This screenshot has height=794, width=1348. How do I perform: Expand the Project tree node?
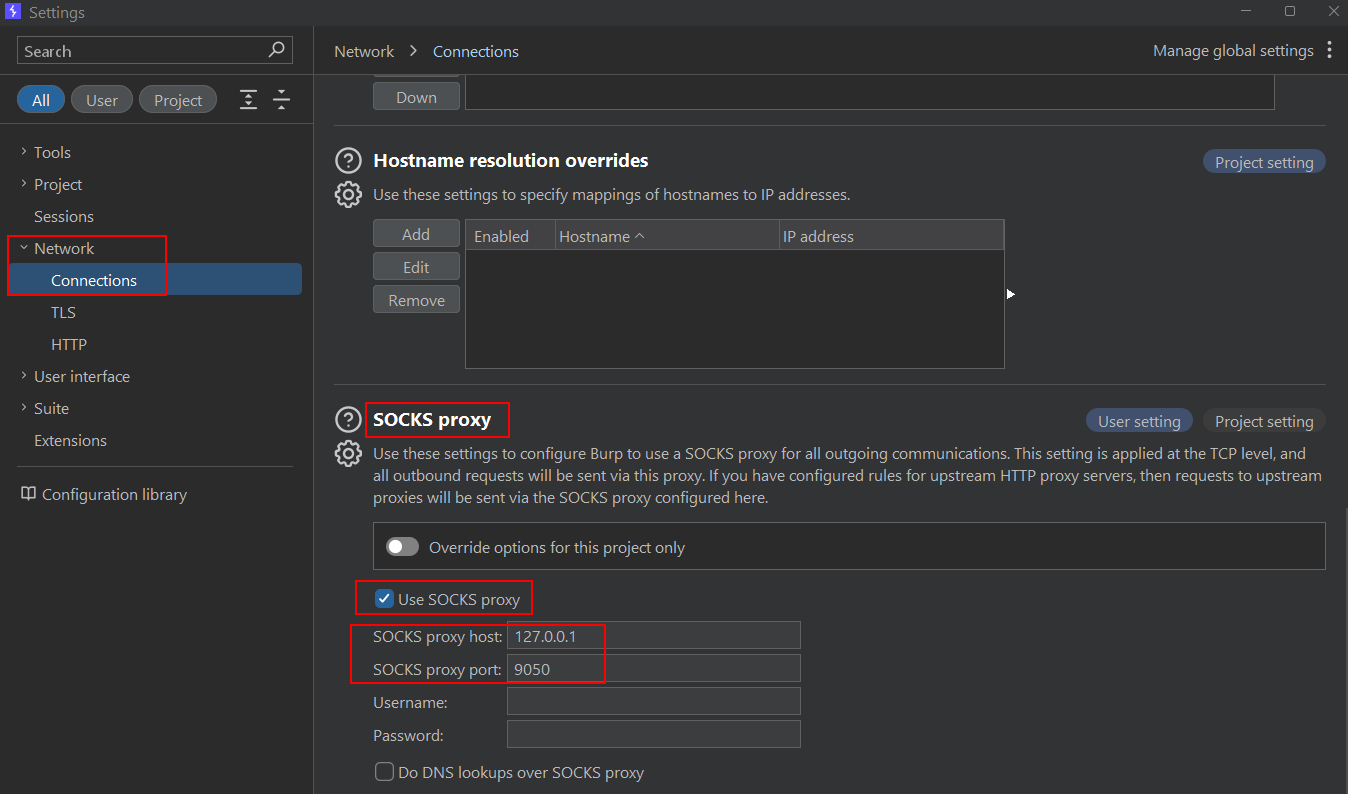pyautogui.click(x=24, y=184)
